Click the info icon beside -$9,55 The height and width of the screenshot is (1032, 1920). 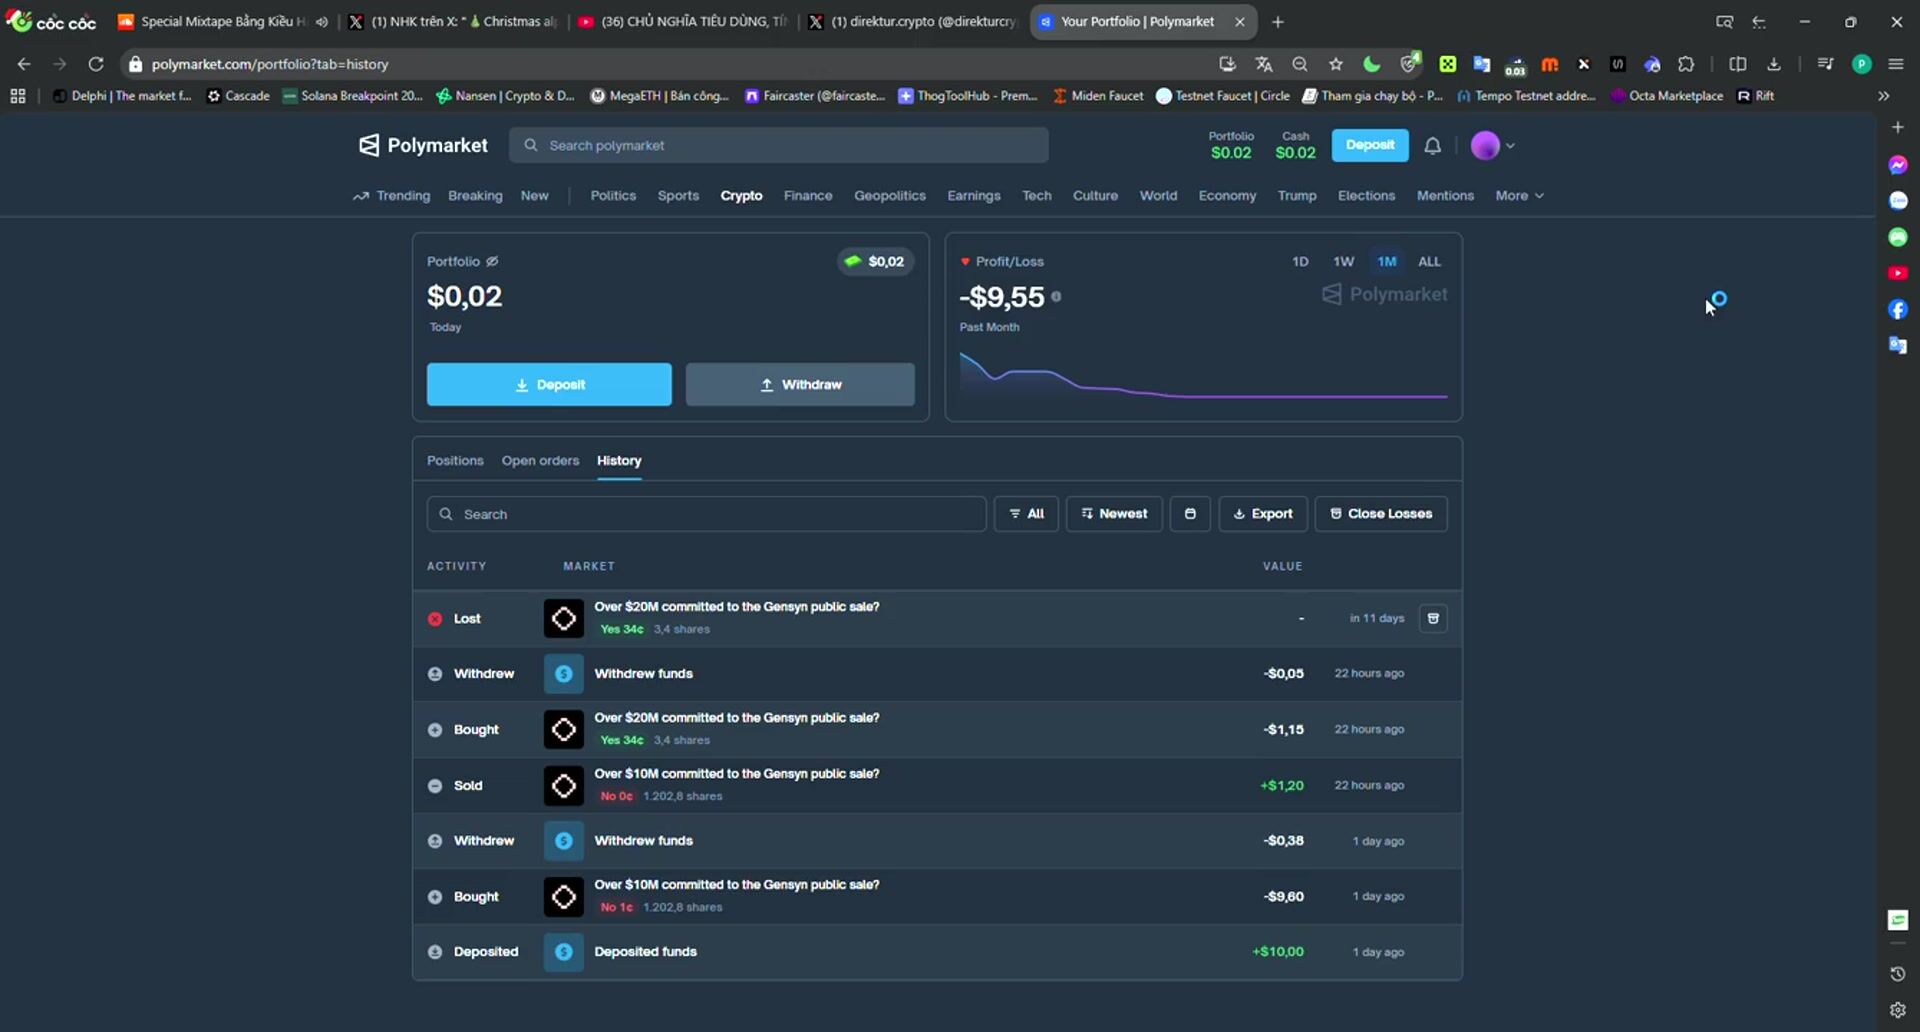tap(1056, 297)
